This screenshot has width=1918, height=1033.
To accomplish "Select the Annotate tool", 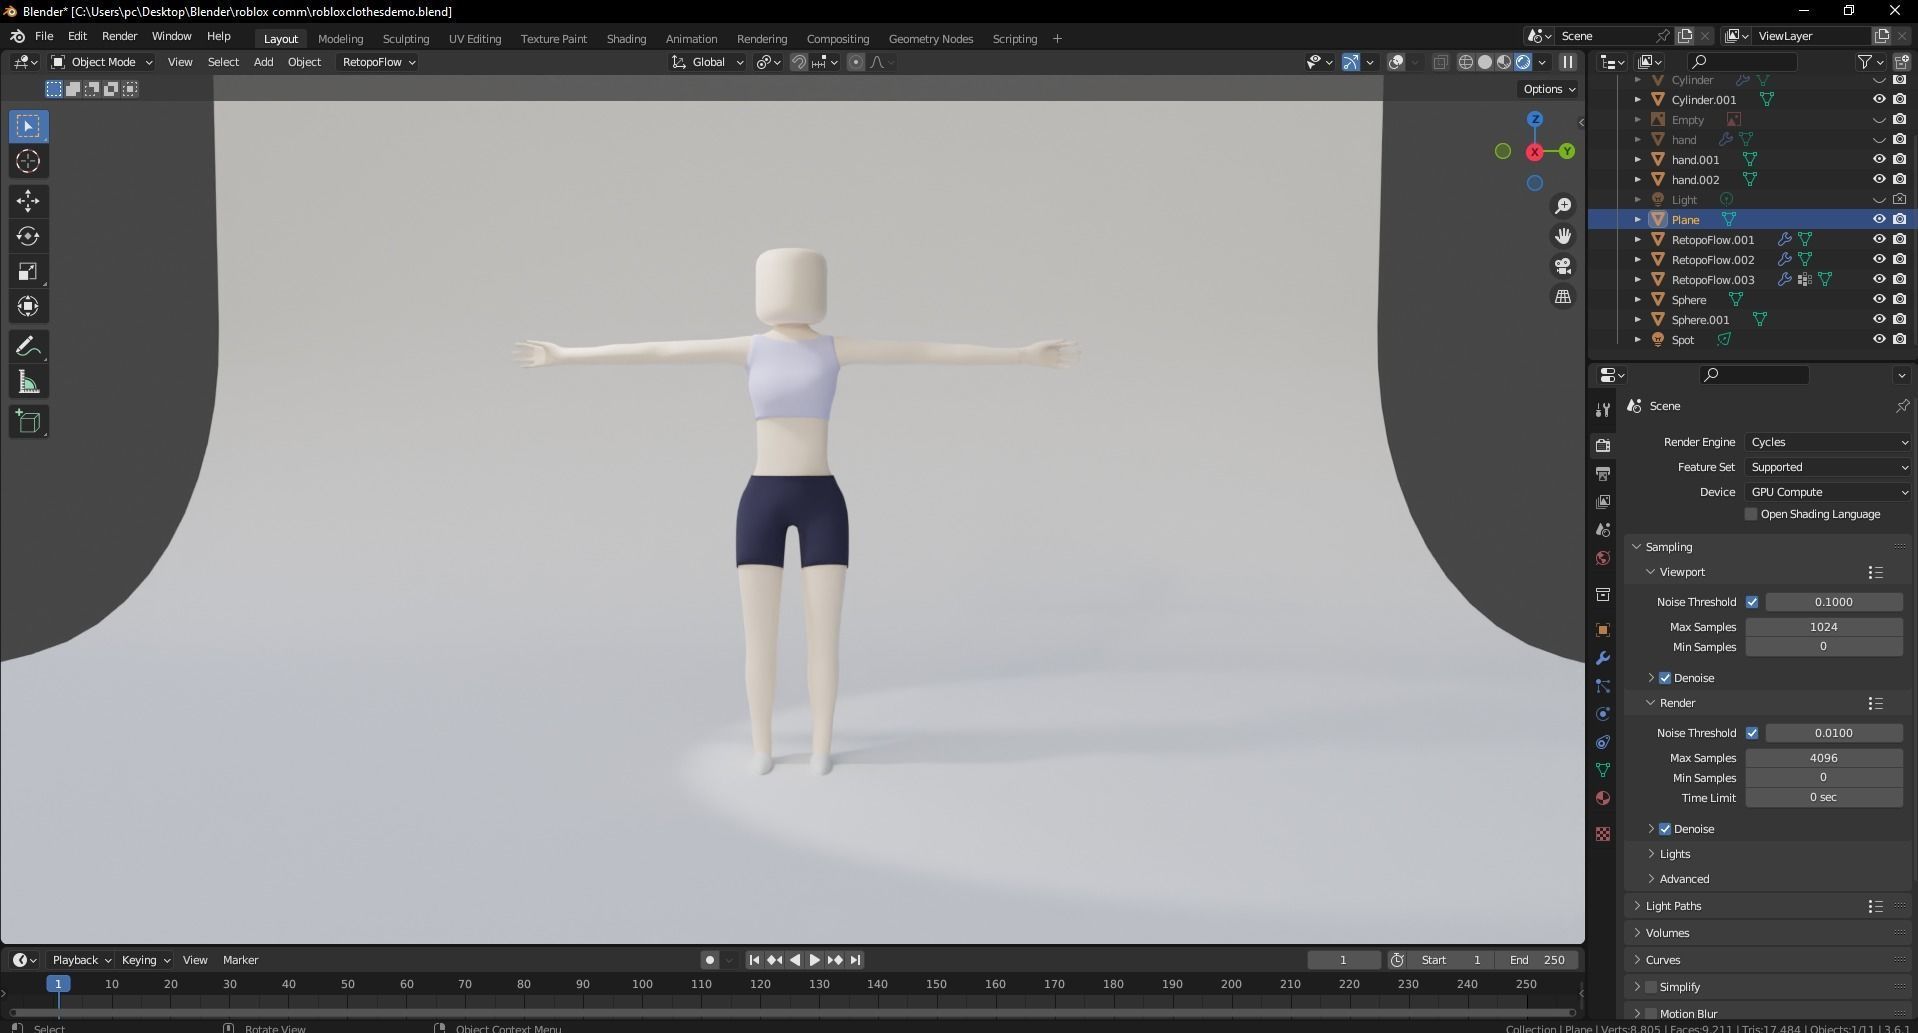I will coord(28,347).
